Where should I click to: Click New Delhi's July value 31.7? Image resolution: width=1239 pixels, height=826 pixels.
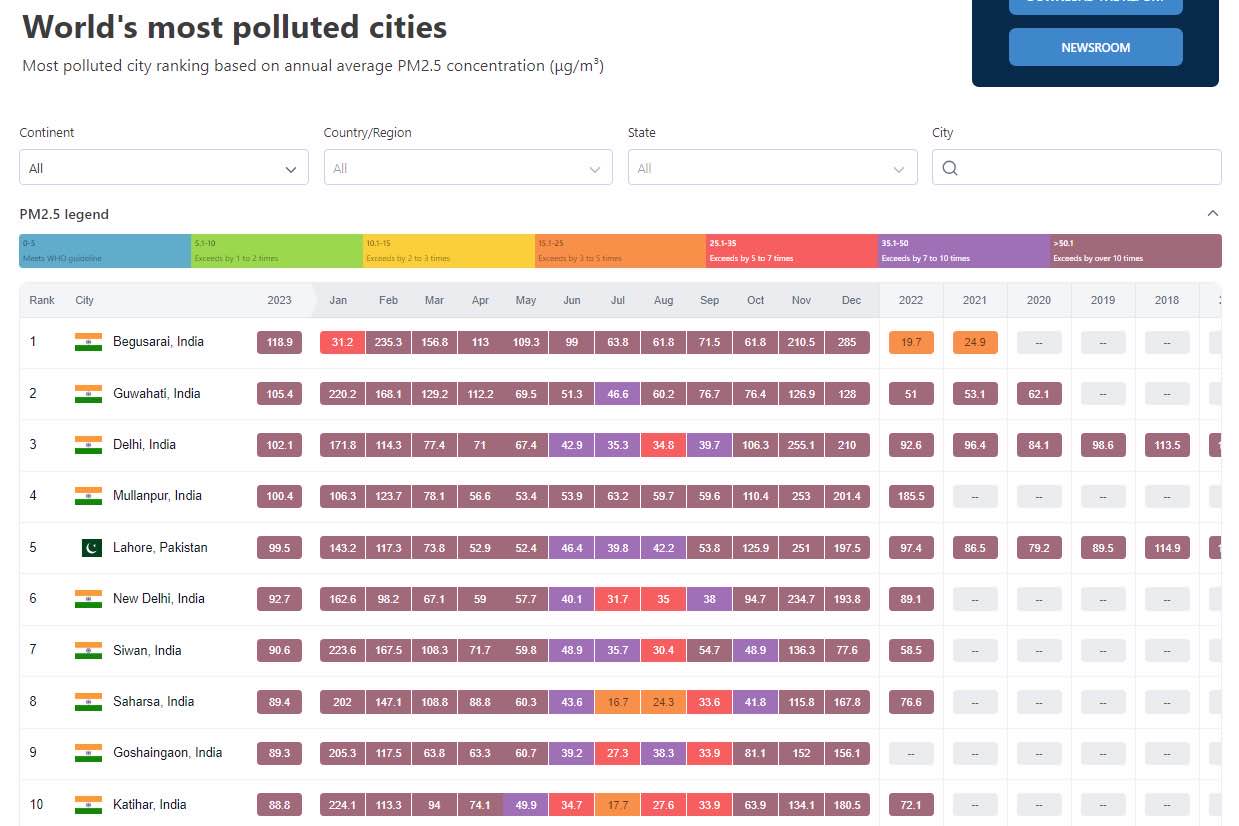coord(618,599)
